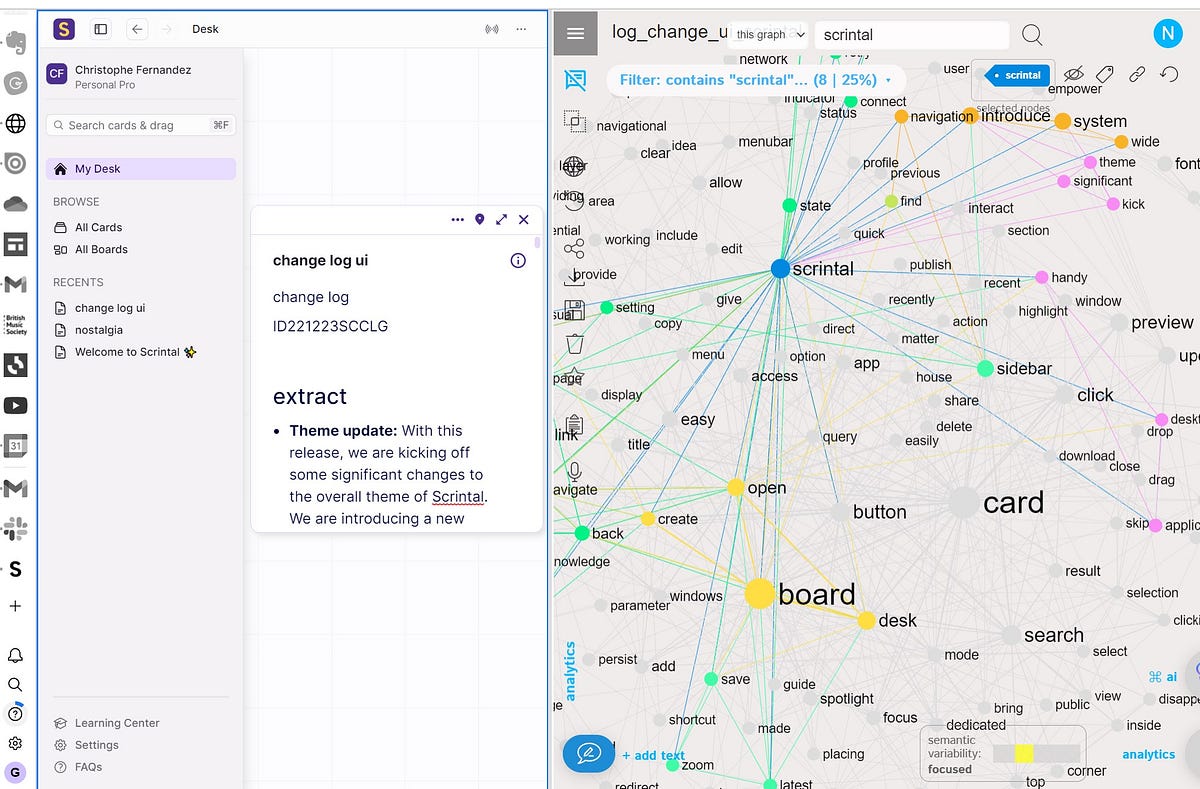Click the blue 'scrintal' selected node tag

pos(1017,75)
